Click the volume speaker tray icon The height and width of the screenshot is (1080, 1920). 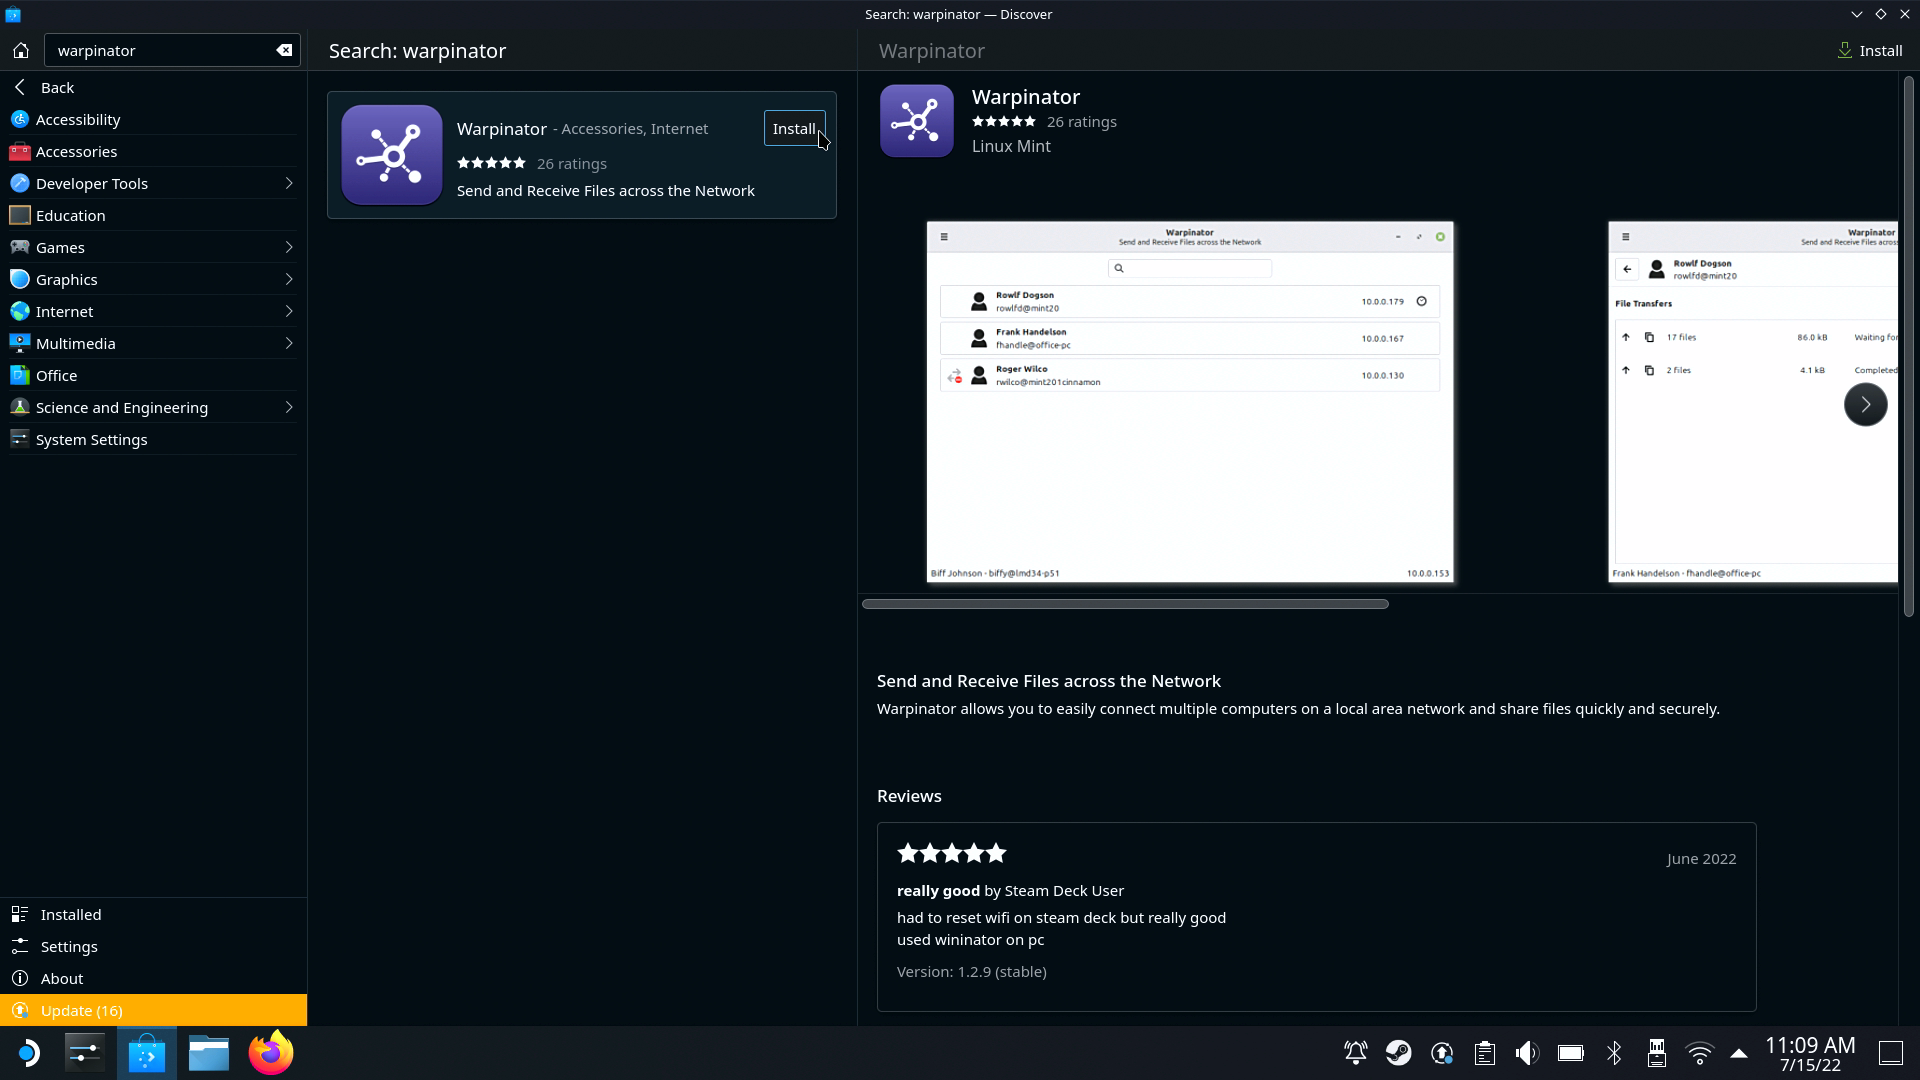point(1526,1053)
